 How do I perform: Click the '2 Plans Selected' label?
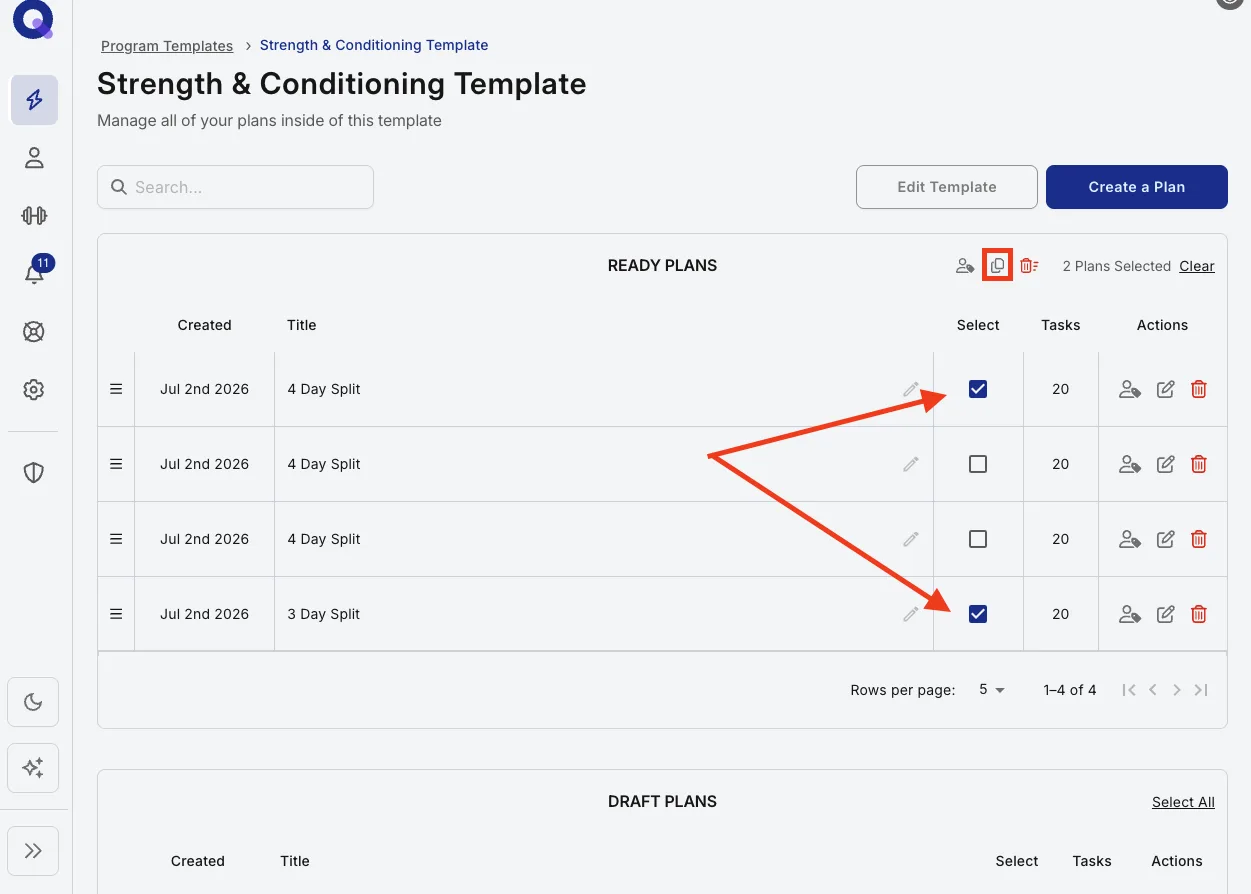[x=1116, y=266]
